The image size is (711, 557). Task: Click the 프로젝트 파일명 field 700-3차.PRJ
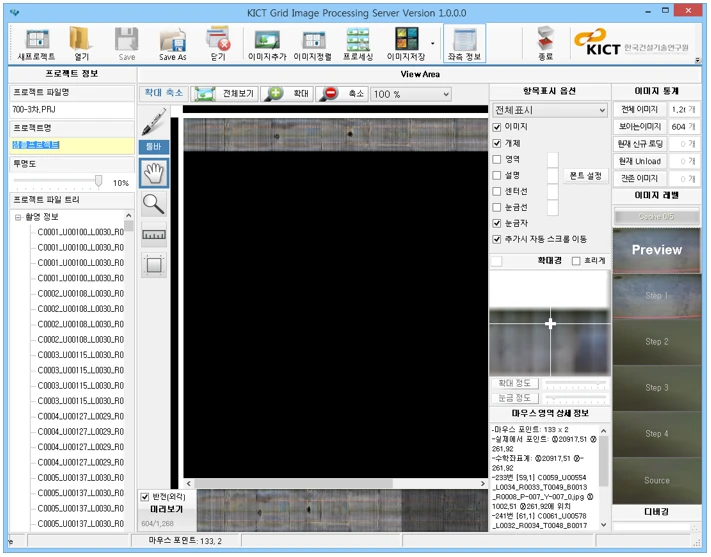tap(72, 110)
